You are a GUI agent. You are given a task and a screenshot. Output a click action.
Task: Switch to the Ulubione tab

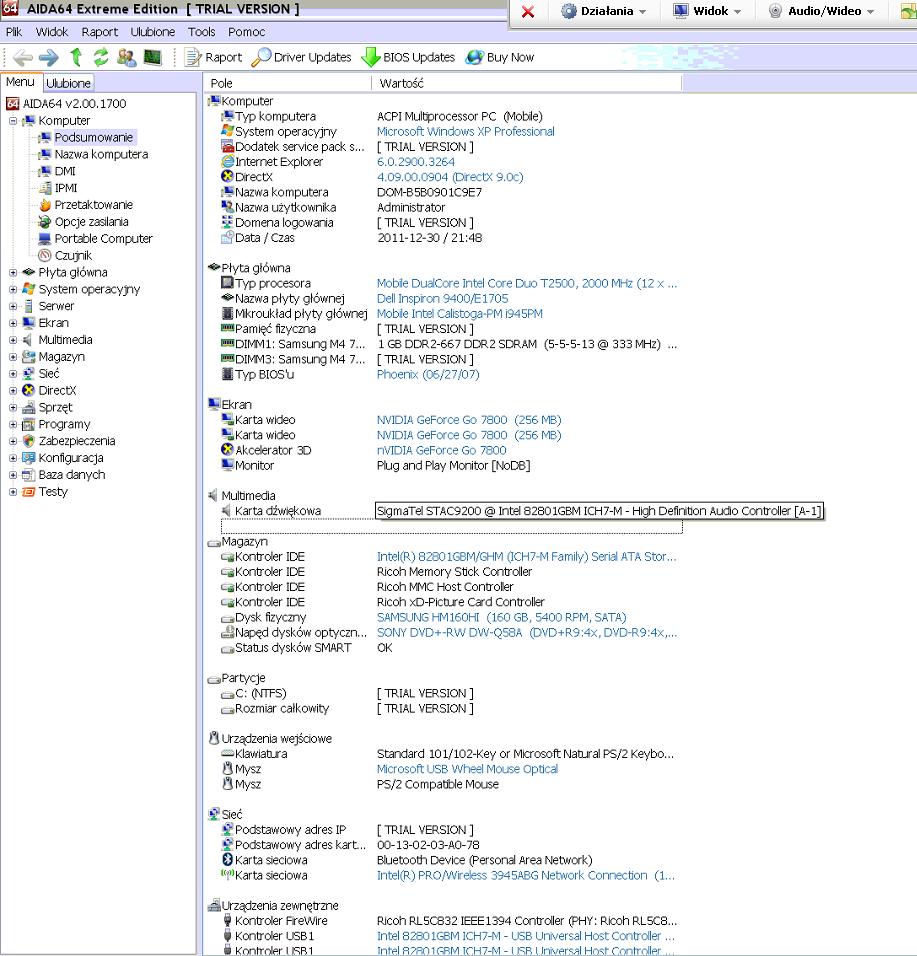pos(68,83)
